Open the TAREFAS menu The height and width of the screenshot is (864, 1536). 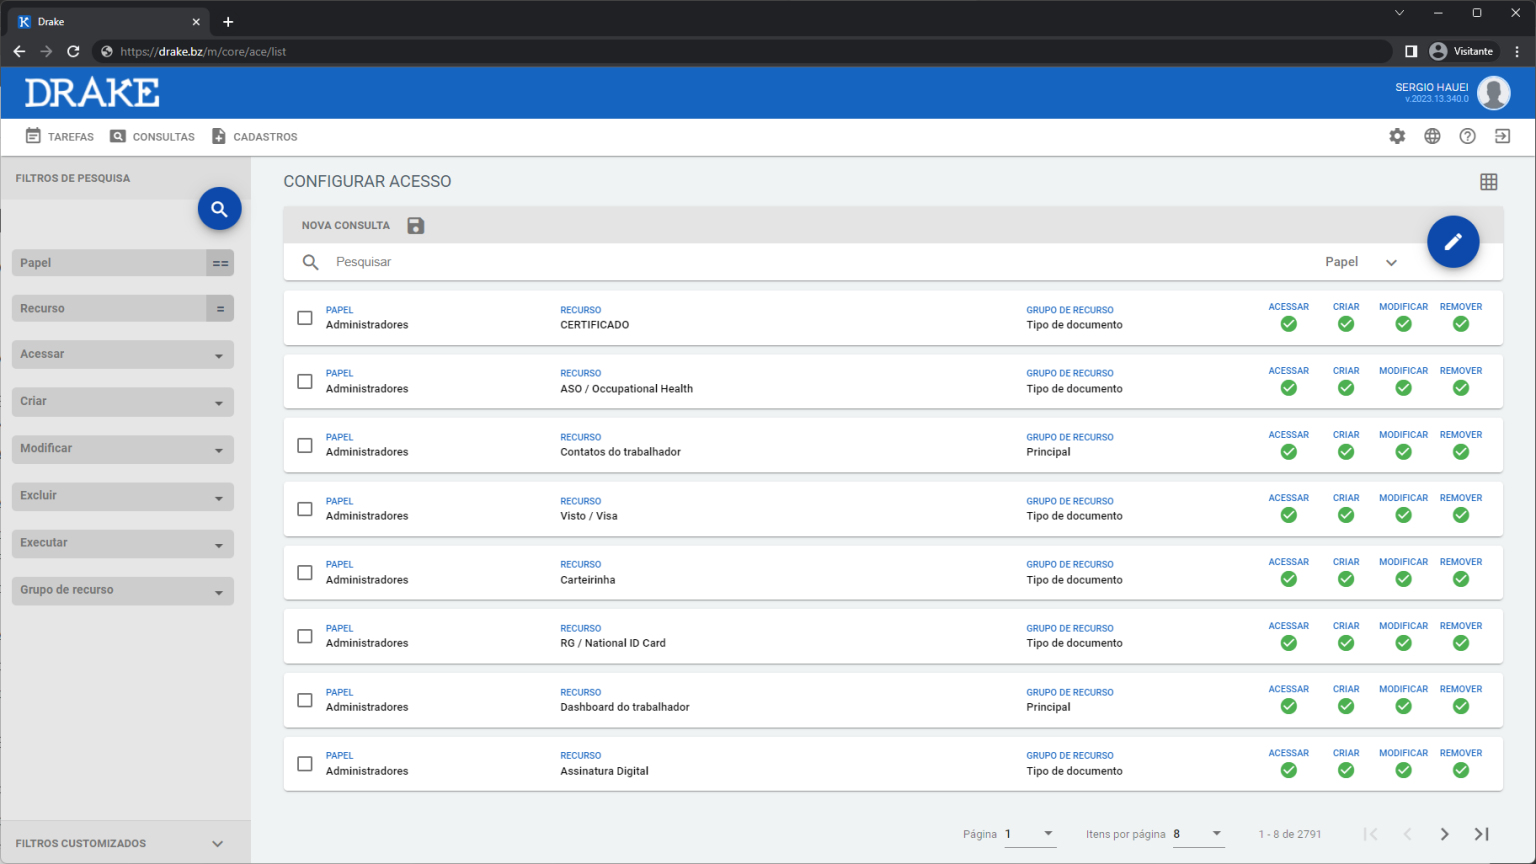[60, 137]
